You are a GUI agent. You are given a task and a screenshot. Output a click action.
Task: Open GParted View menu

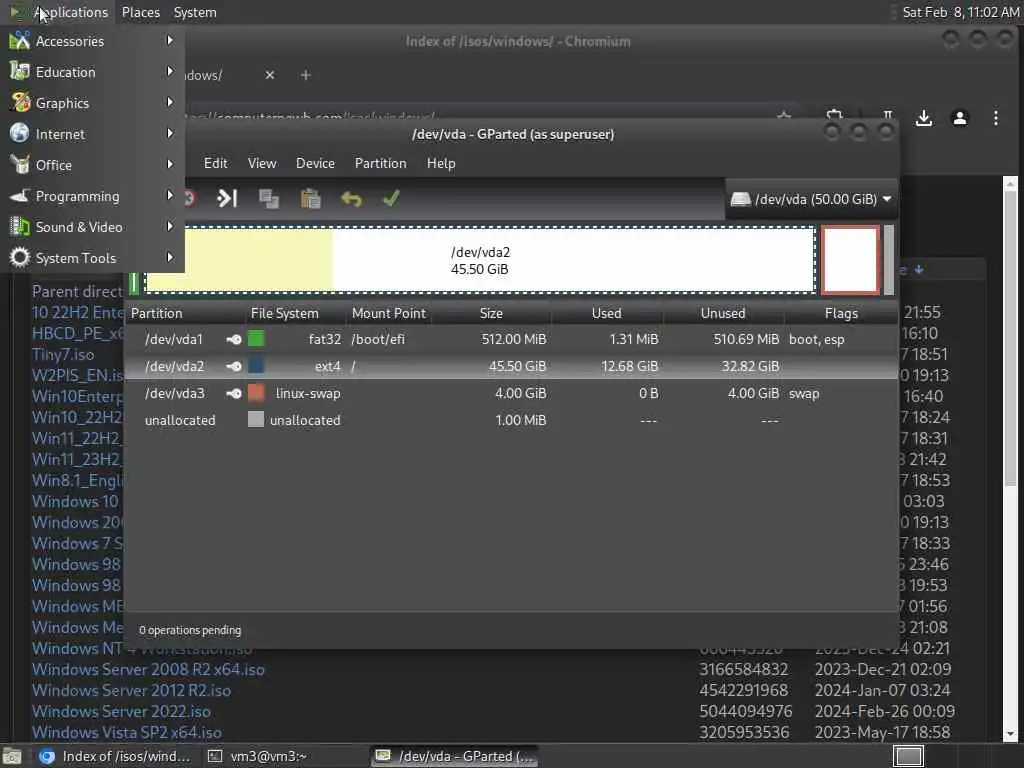(262, 163)
